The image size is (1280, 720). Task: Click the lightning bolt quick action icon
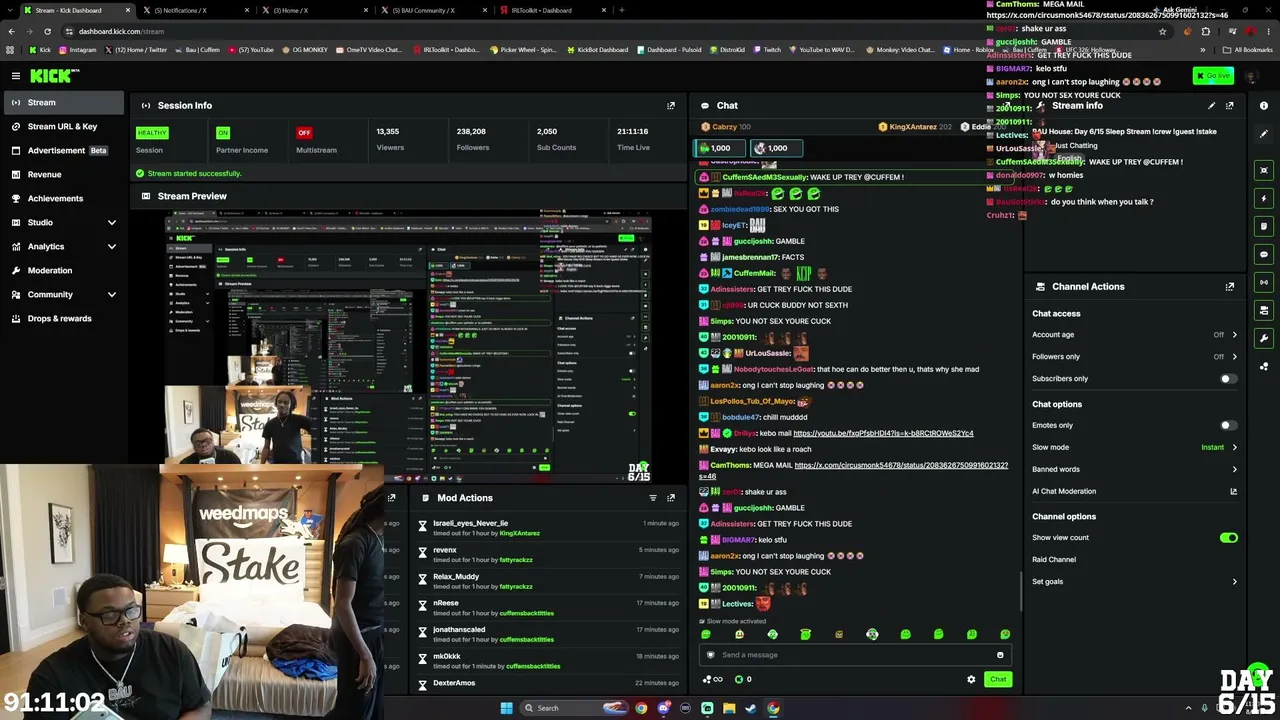pyautogui.click(x=1264, y=198)
